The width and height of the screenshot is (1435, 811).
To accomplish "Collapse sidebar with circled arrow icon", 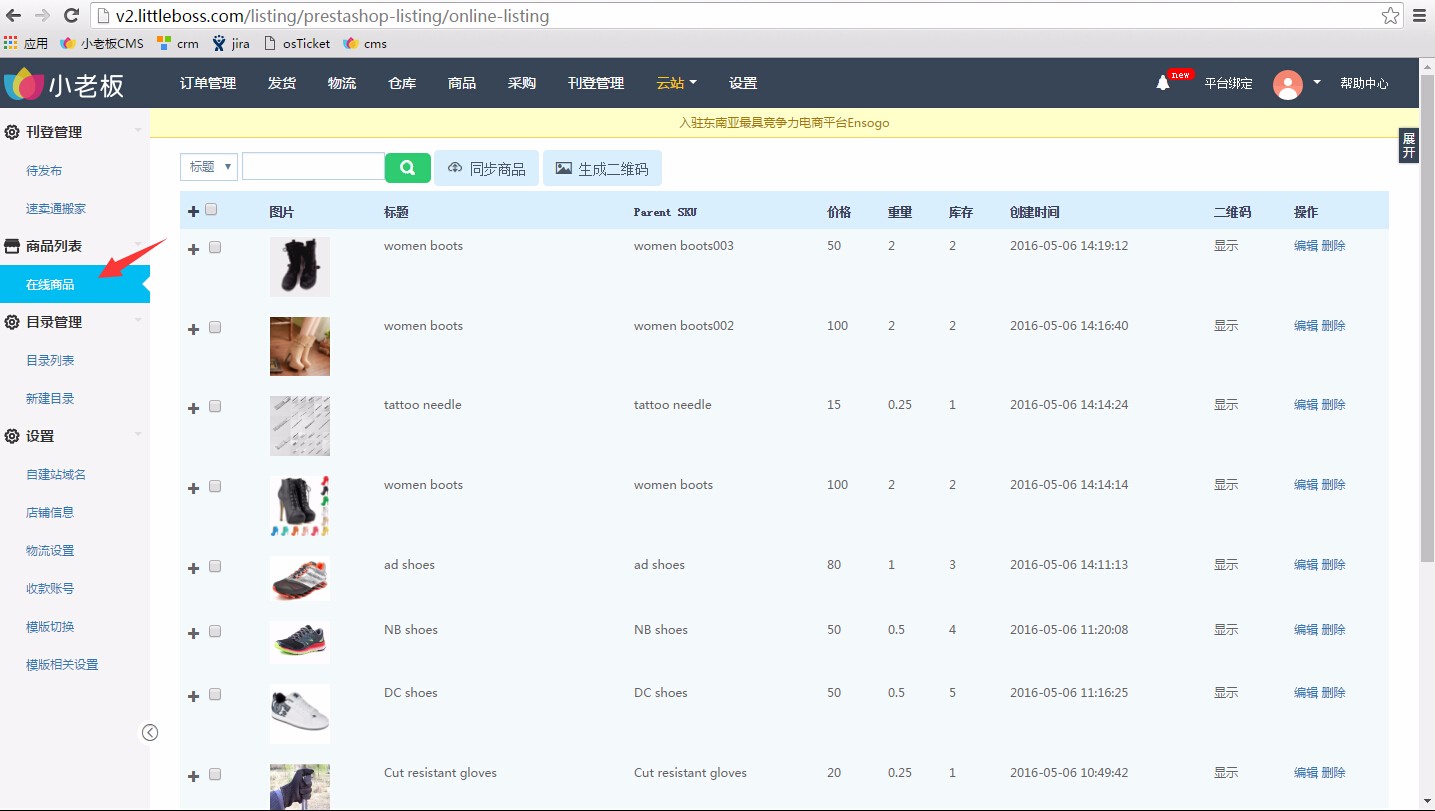I will (x=150, y=733).
